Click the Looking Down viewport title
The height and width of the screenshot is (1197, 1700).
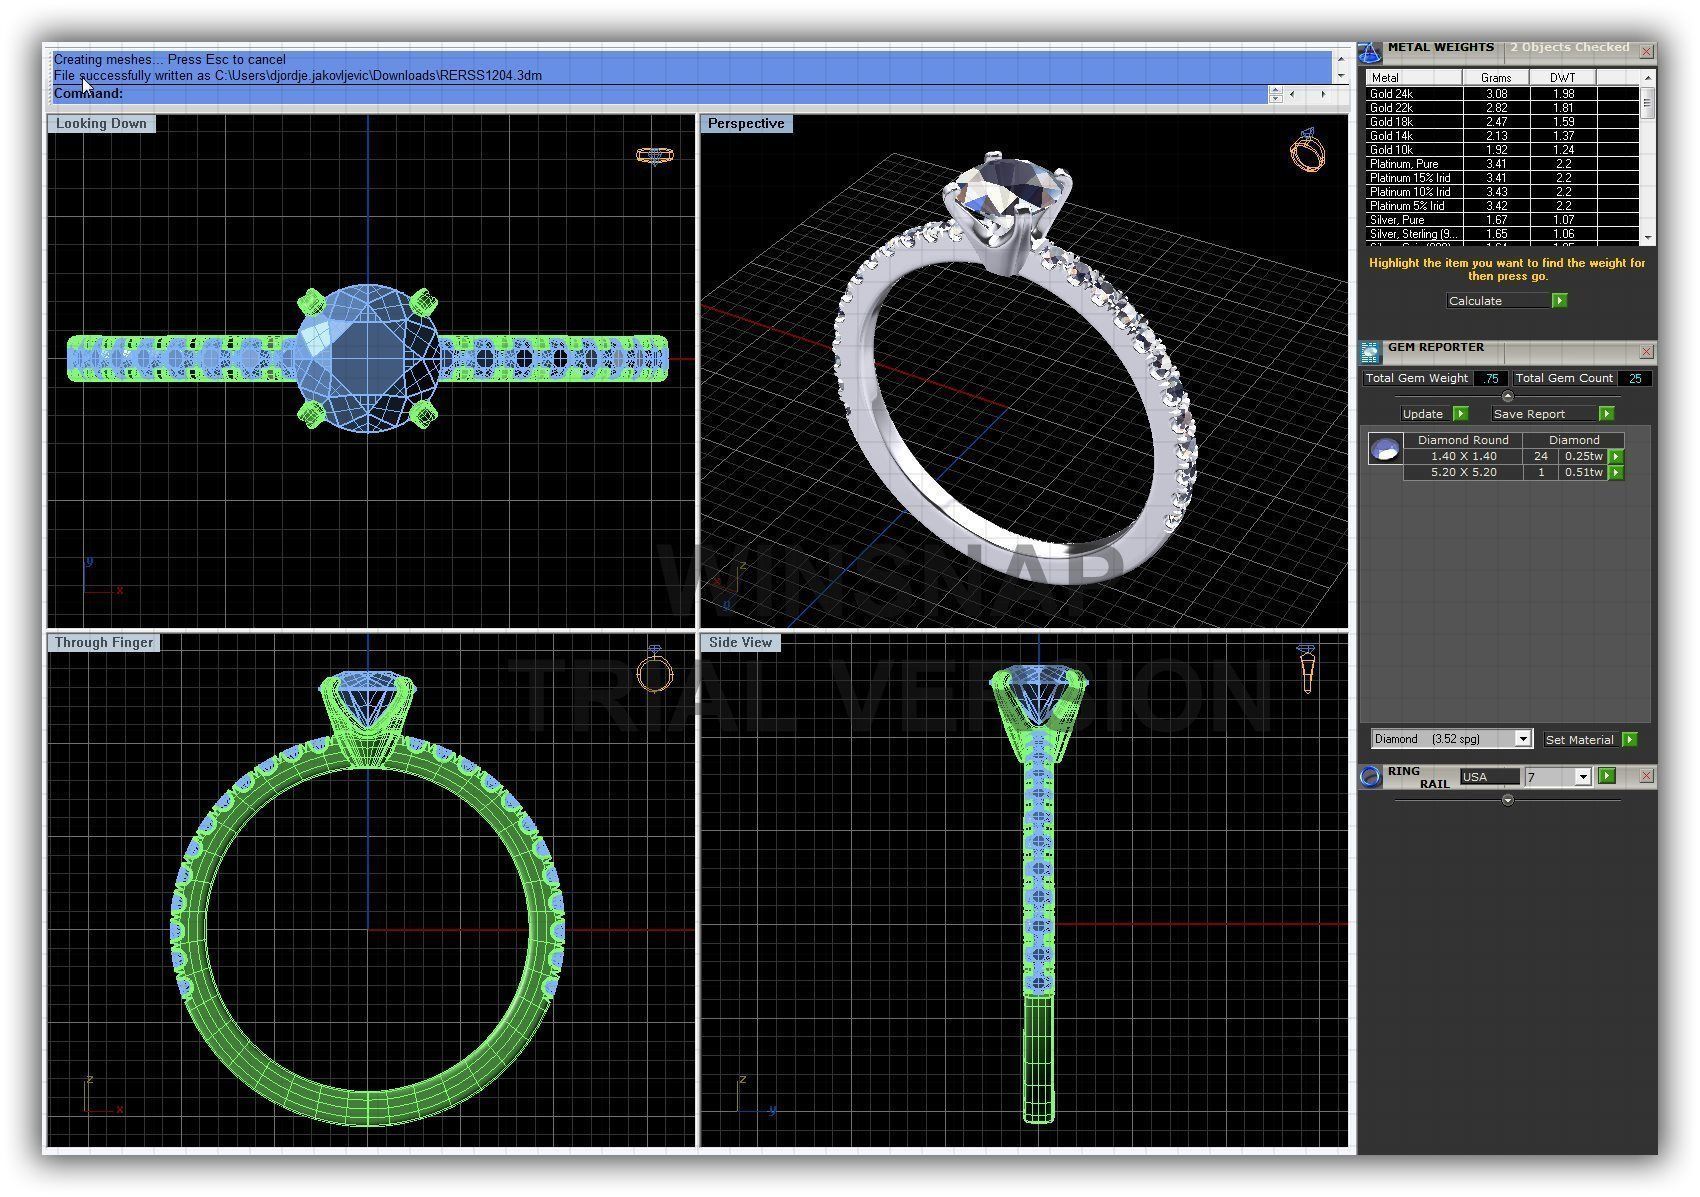101,124
